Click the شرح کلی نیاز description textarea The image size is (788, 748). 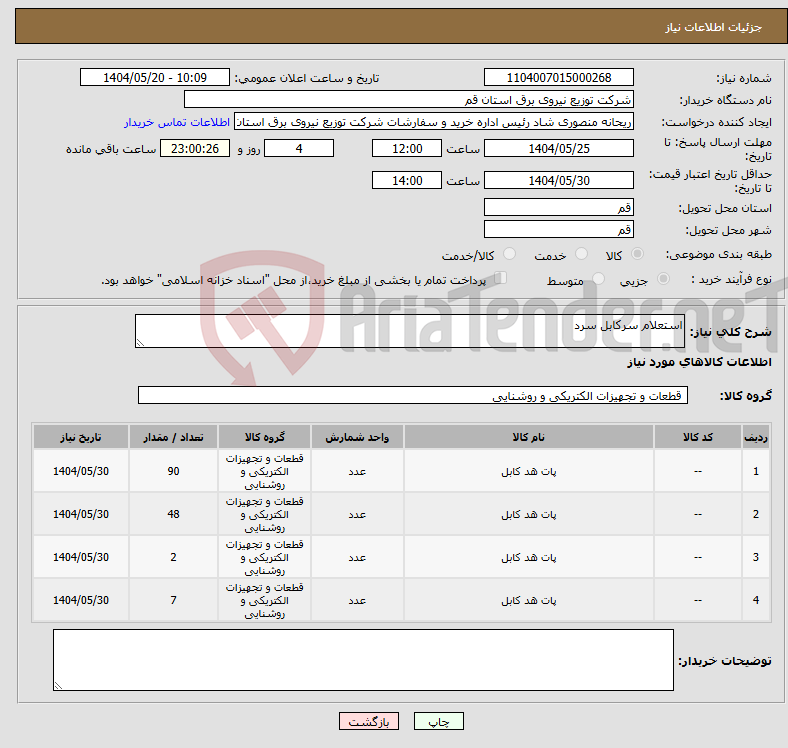click(410, 331)
